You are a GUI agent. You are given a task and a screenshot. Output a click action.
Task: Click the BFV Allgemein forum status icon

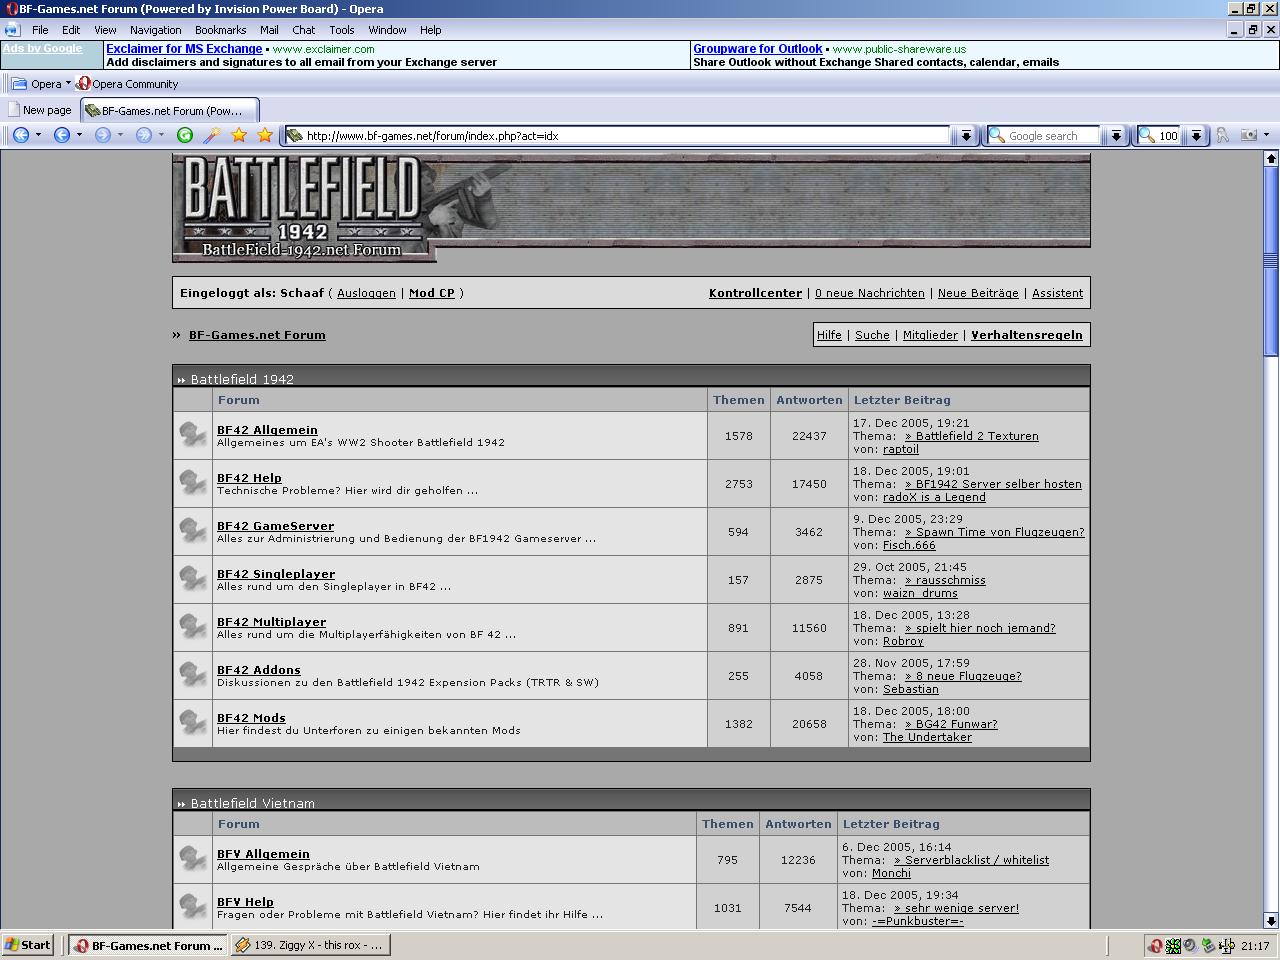tap(192, 859)
